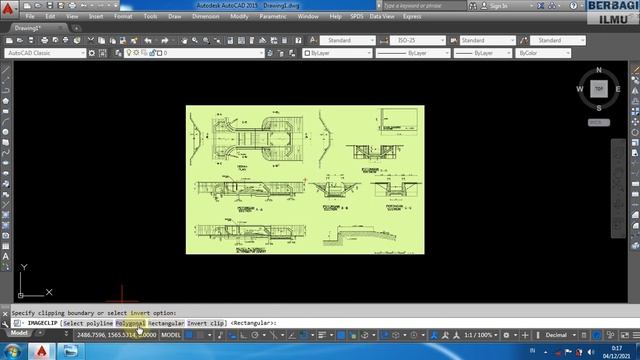Select the Pan hand tool

184,40
